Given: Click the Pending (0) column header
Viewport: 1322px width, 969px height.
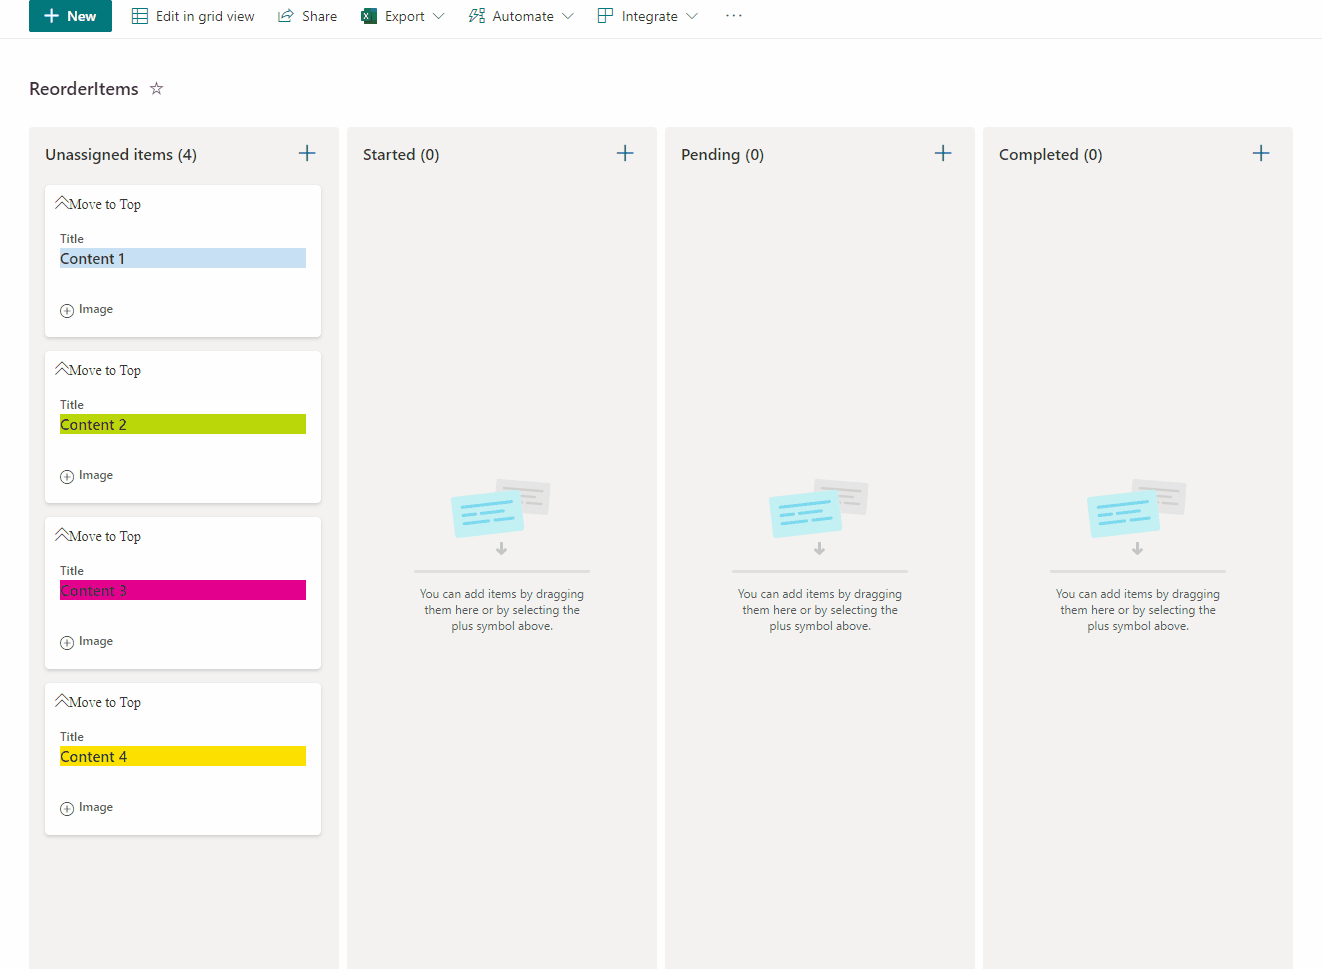Looking at the screenshot, I should 722,154.
